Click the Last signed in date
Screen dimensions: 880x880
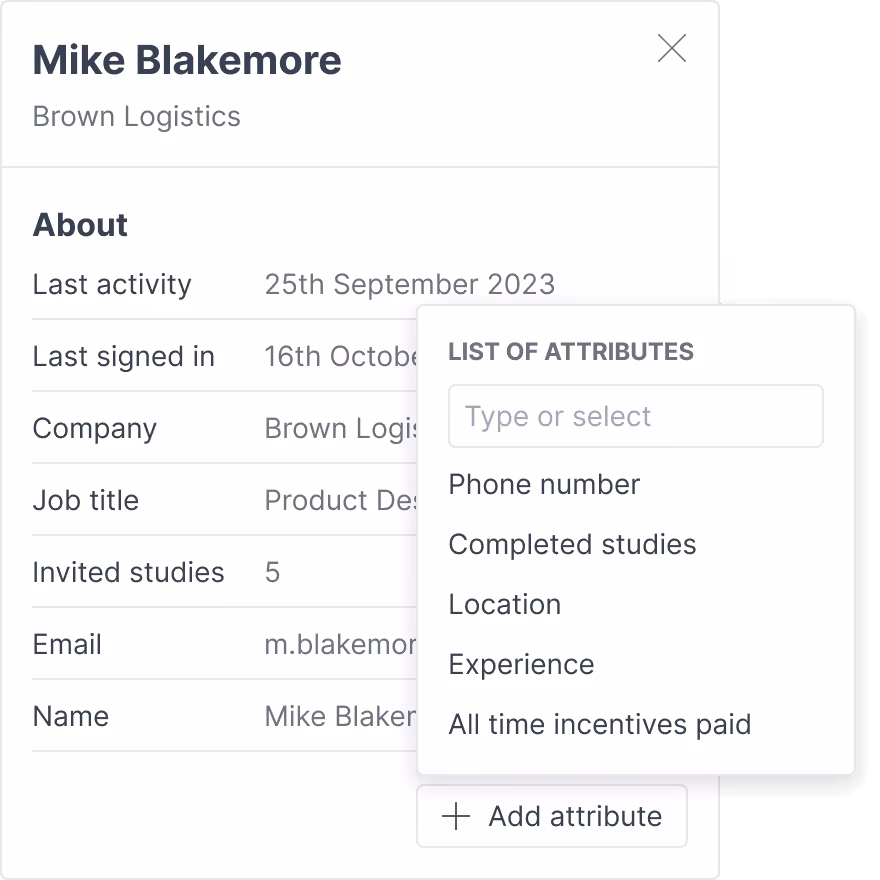[x=330, y=356]
